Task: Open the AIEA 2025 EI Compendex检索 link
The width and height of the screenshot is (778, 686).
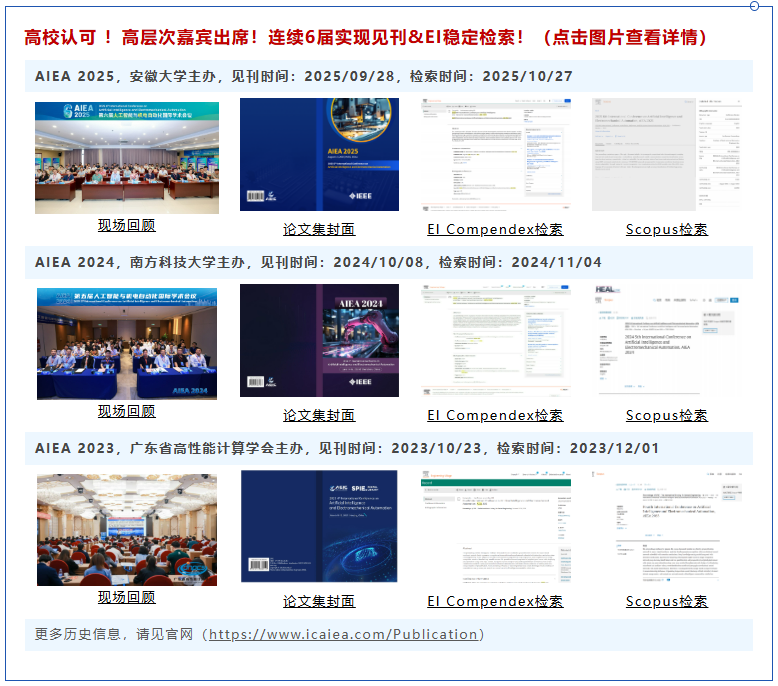Action: [x=495, y=229]
